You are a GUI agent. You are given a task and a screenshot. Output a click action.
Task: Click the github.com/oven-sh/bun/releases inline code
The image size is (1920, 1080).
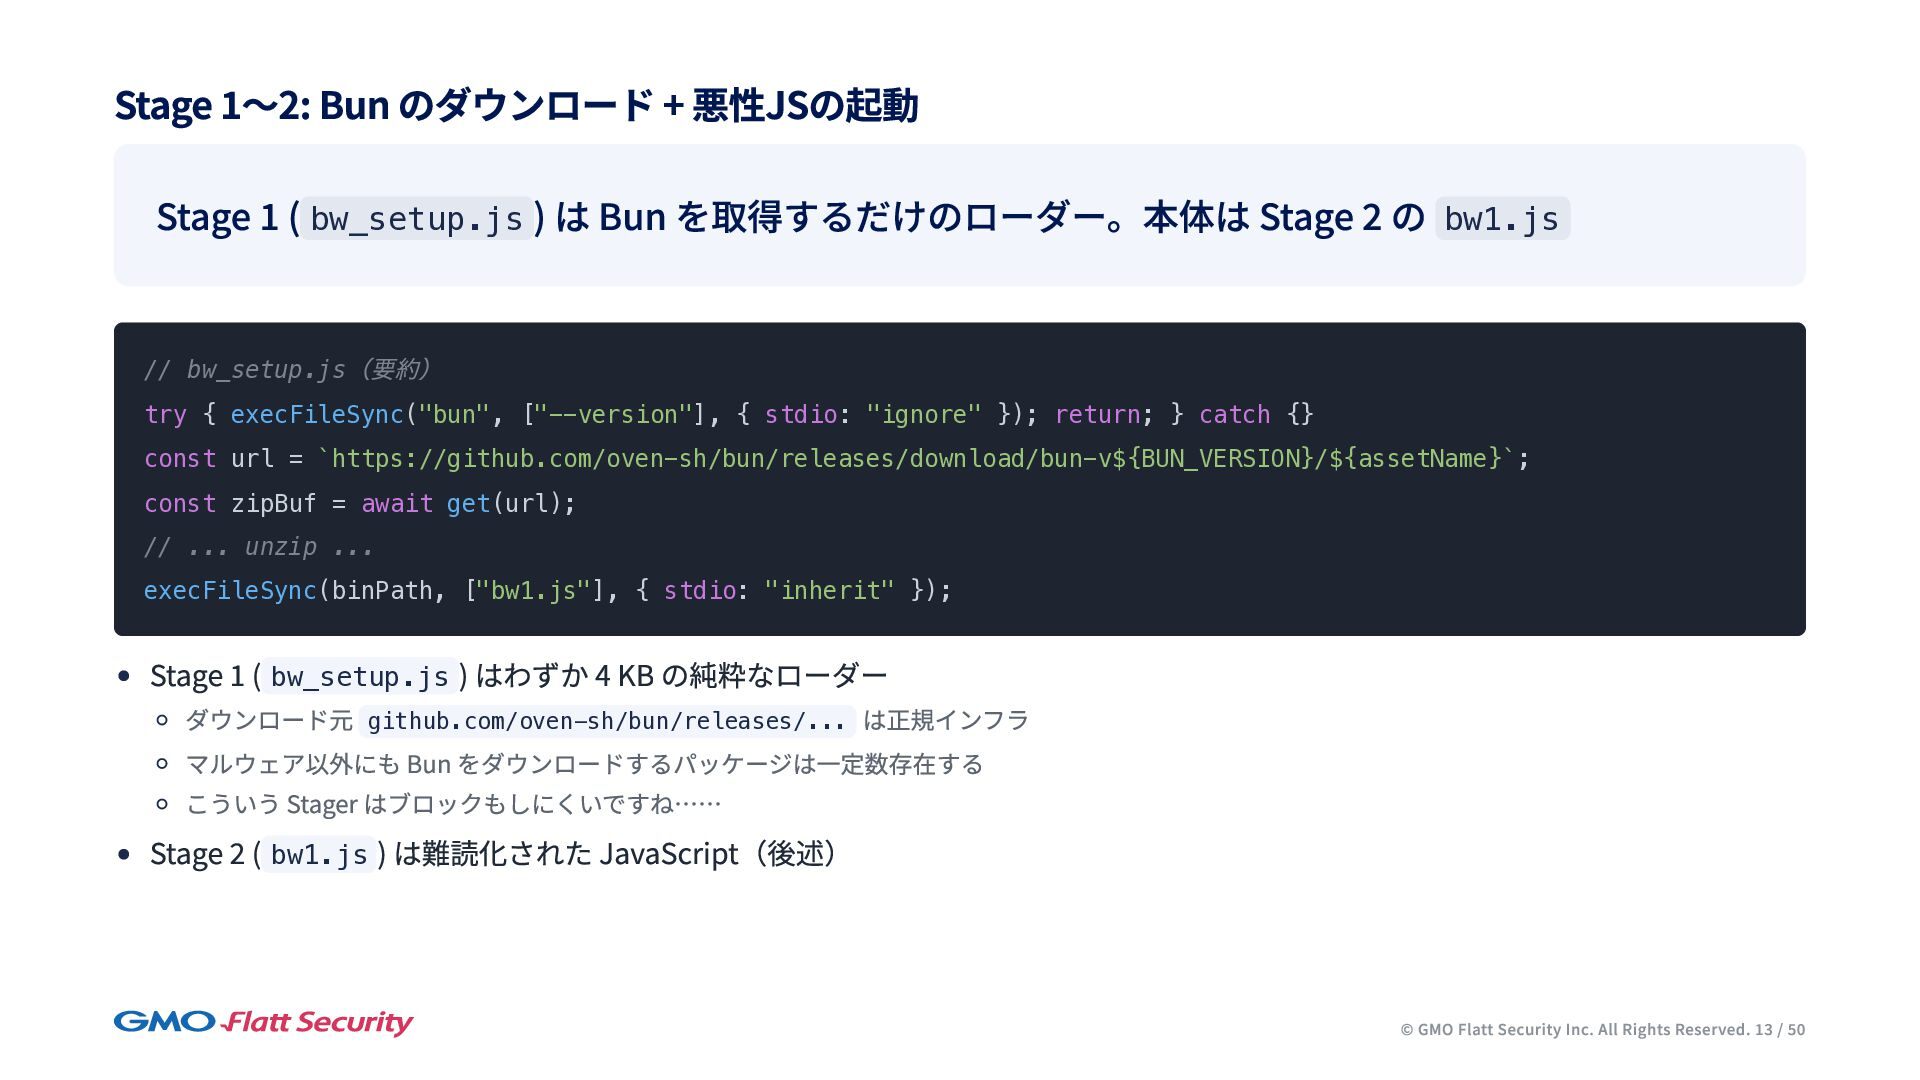coord(606,721)
